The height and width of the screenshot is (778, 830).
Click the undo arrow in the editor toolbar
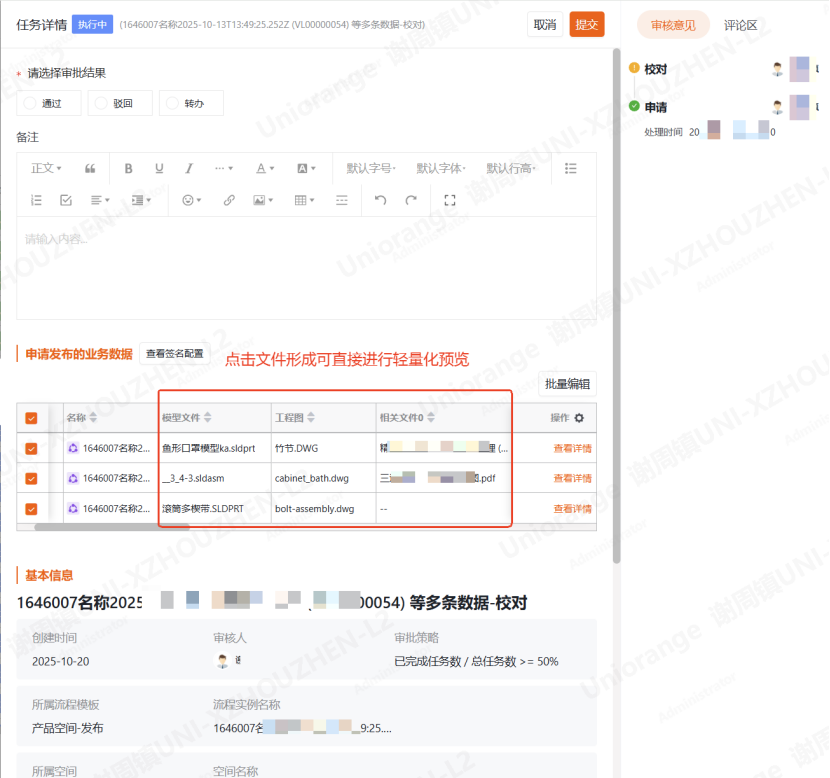pos(380,200)
